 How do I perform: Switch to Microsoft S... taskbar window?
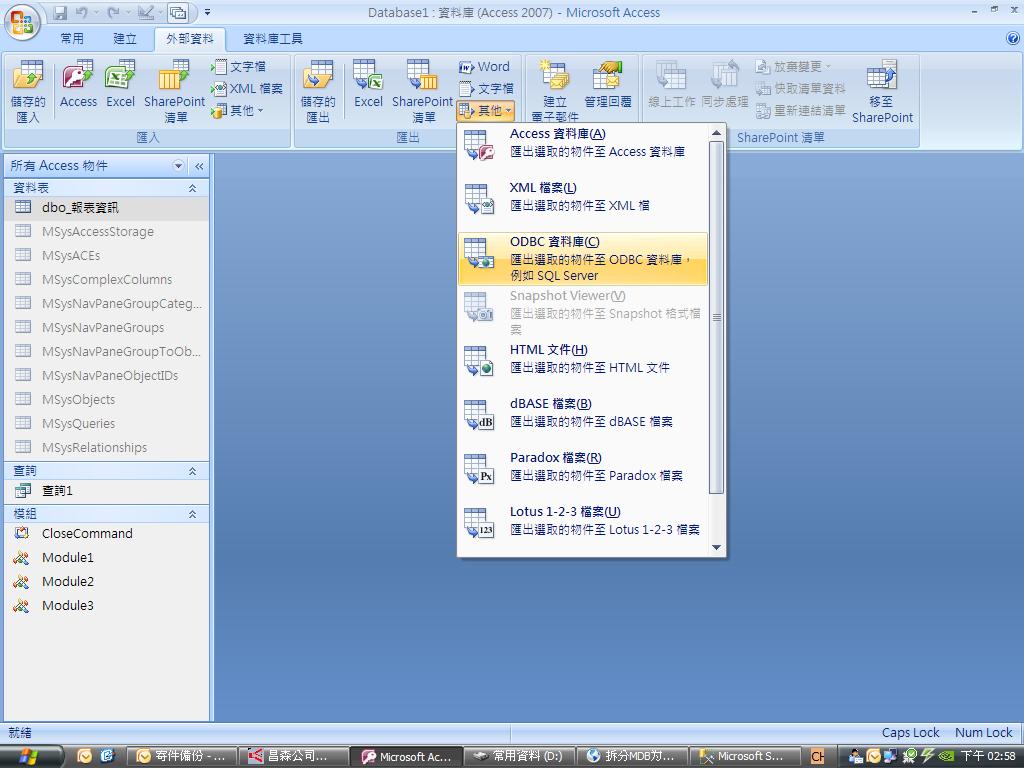[744, 756]
